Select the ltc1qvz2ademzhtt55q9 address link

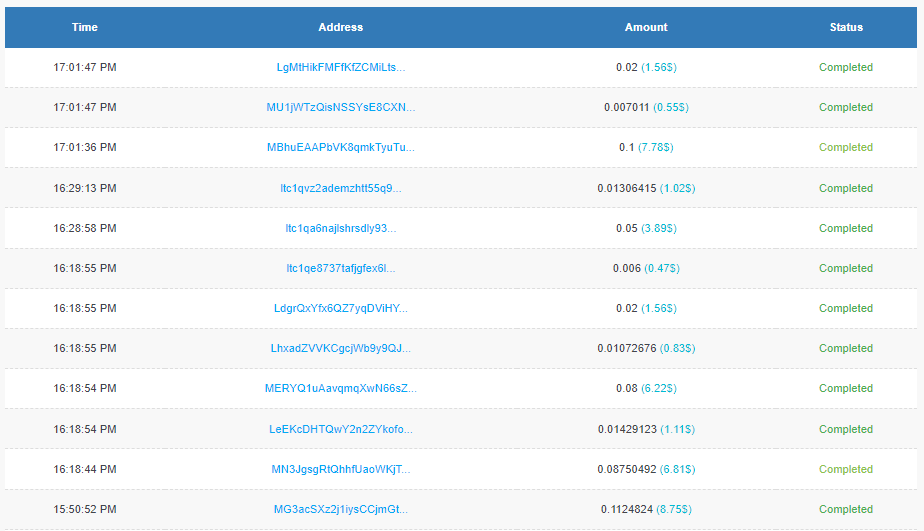340,188
